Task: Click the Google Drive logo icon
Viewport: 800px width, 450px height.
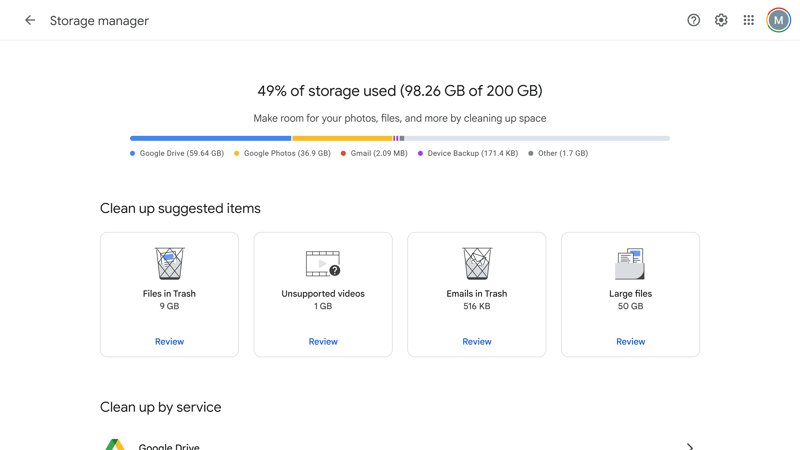Action: (115, 444)
